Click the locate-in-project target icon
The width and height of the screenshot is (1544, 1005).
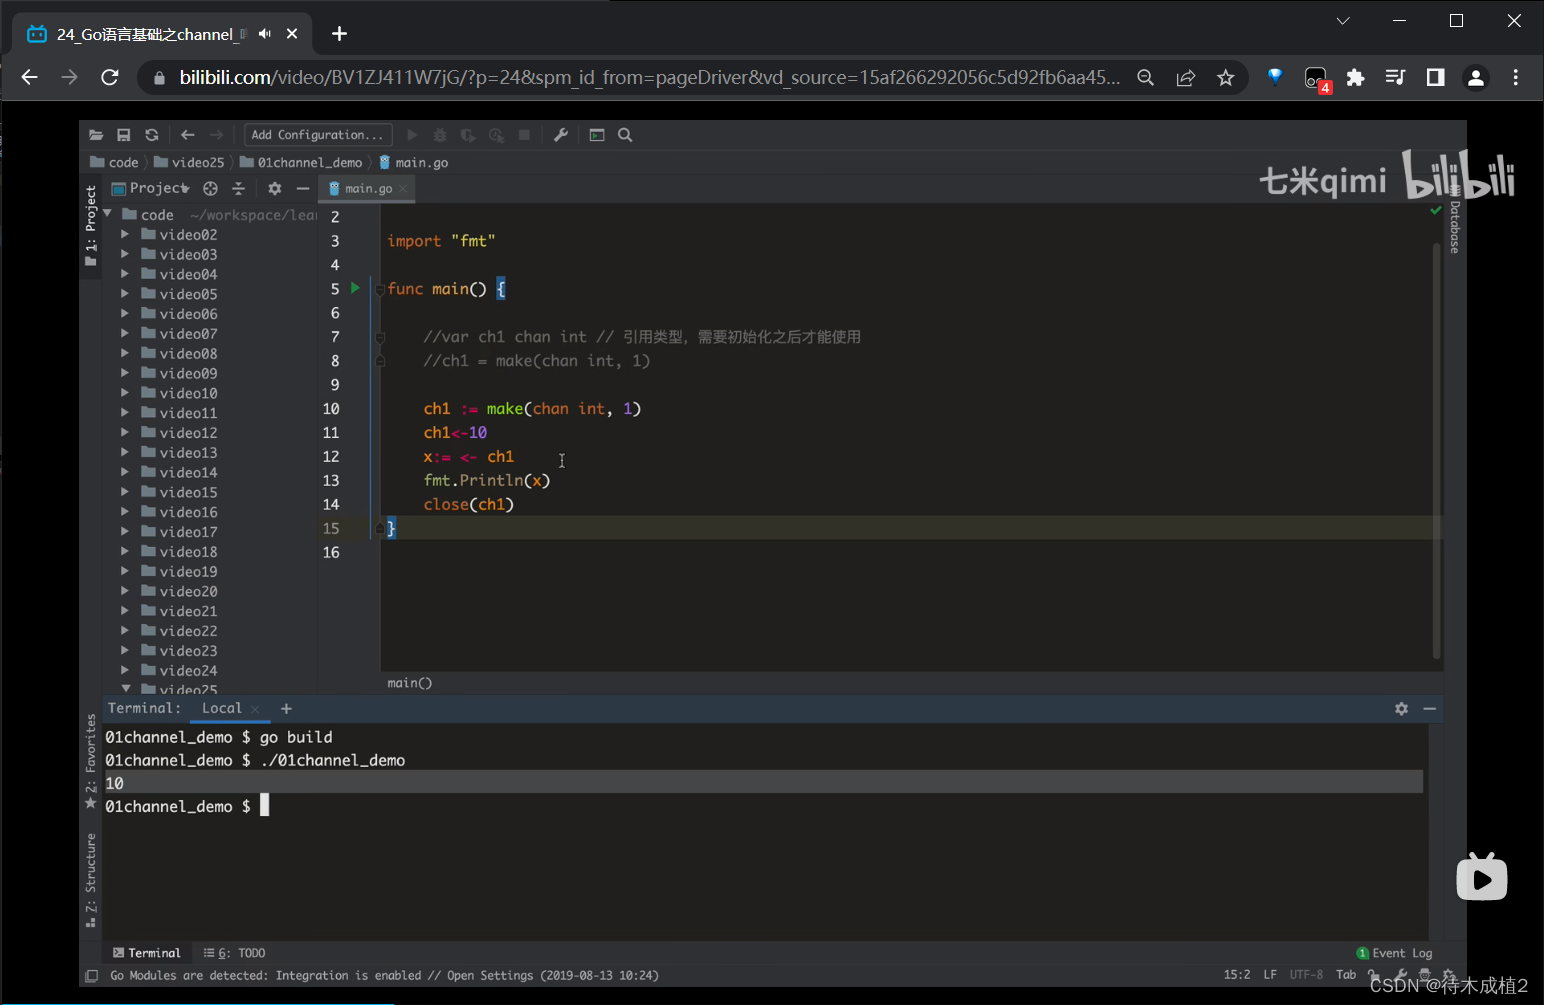click(x=210, y=188)
